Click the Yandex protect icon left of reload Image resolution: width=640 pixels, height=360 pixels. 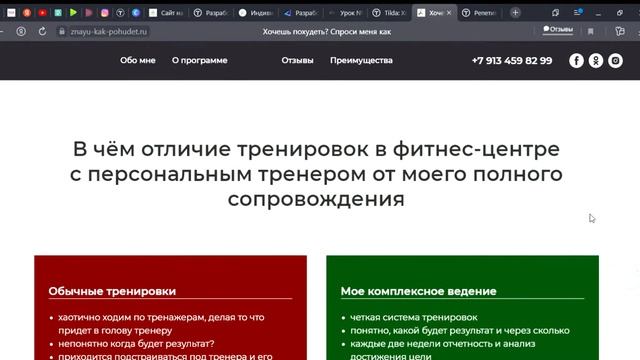pos(21,31)
